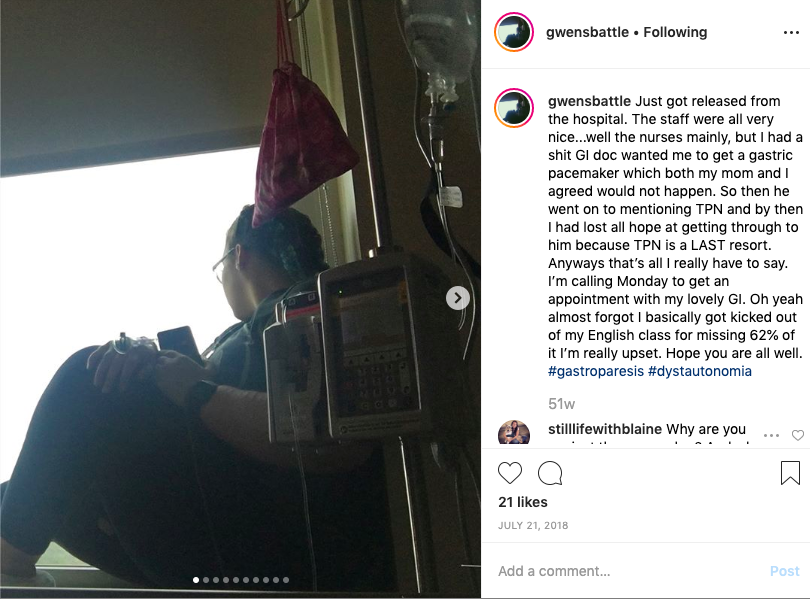Jump to second carousel dot indicator

[206, 580]
